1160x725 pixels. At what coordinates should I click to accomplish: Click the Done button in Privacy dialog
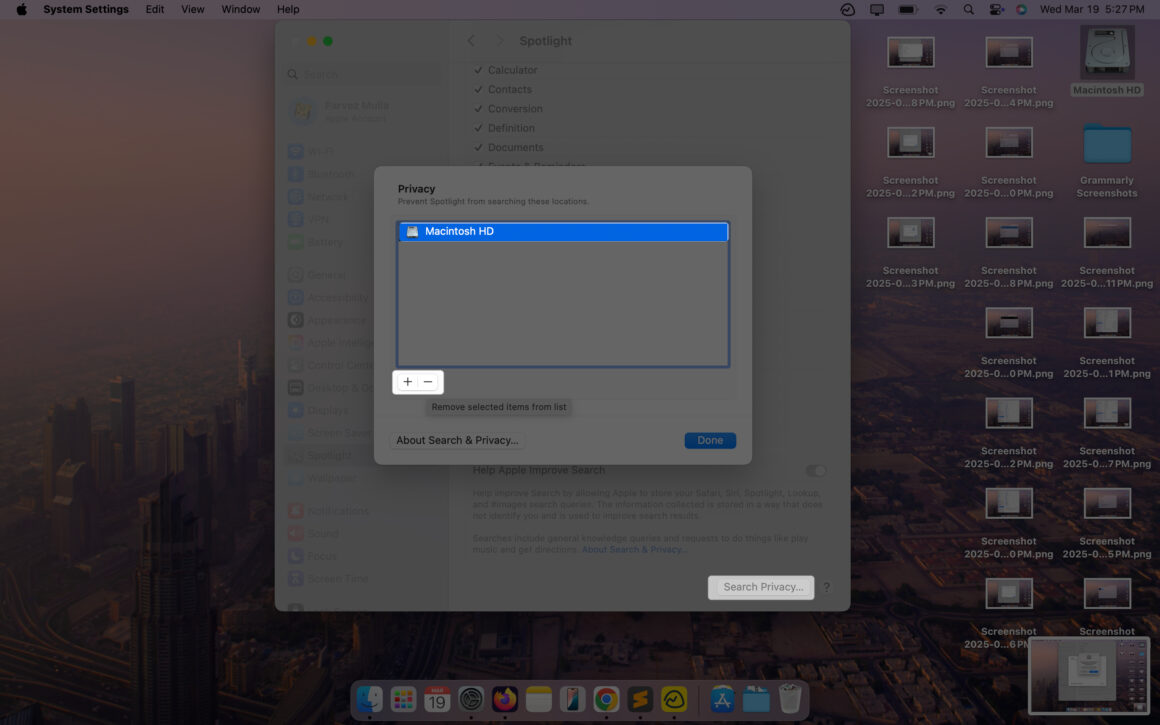[x=710, y=440]
